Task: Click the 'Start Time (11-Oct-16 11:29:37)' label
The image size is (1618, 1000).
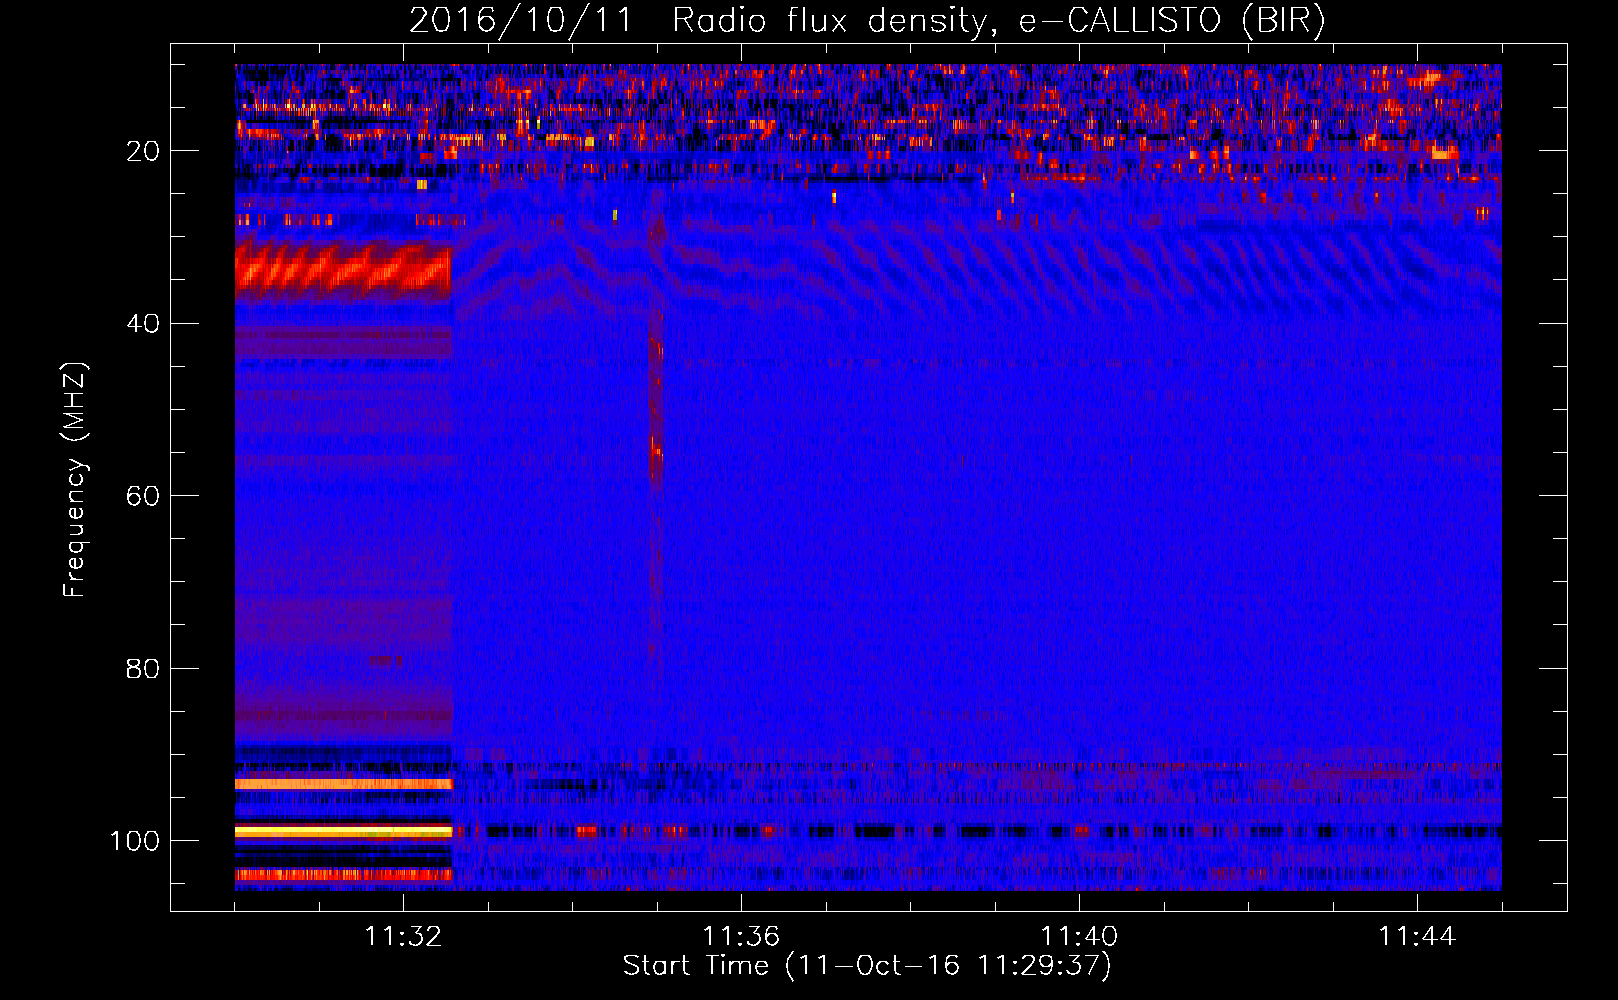Action: click(867, 966)
